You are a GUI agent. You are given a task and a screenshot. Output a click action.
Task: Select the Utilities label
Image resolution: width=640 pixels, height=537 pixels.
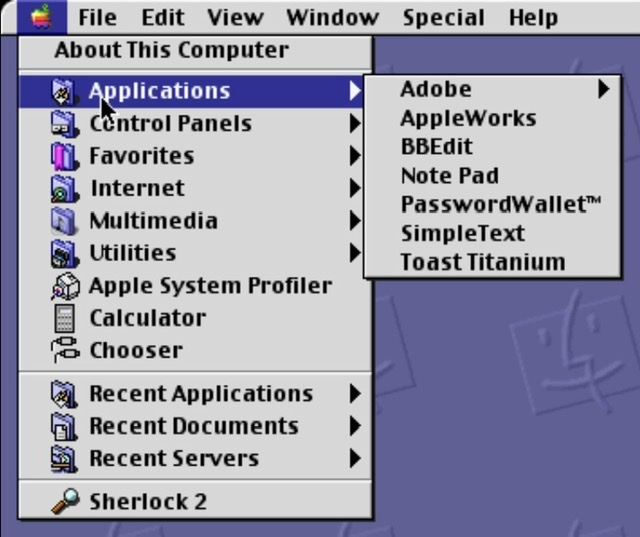133,253
